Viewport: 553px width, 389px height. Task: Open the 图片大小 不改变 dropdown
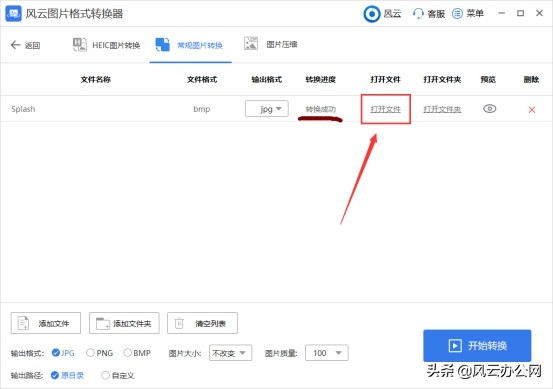coord(231,353)
